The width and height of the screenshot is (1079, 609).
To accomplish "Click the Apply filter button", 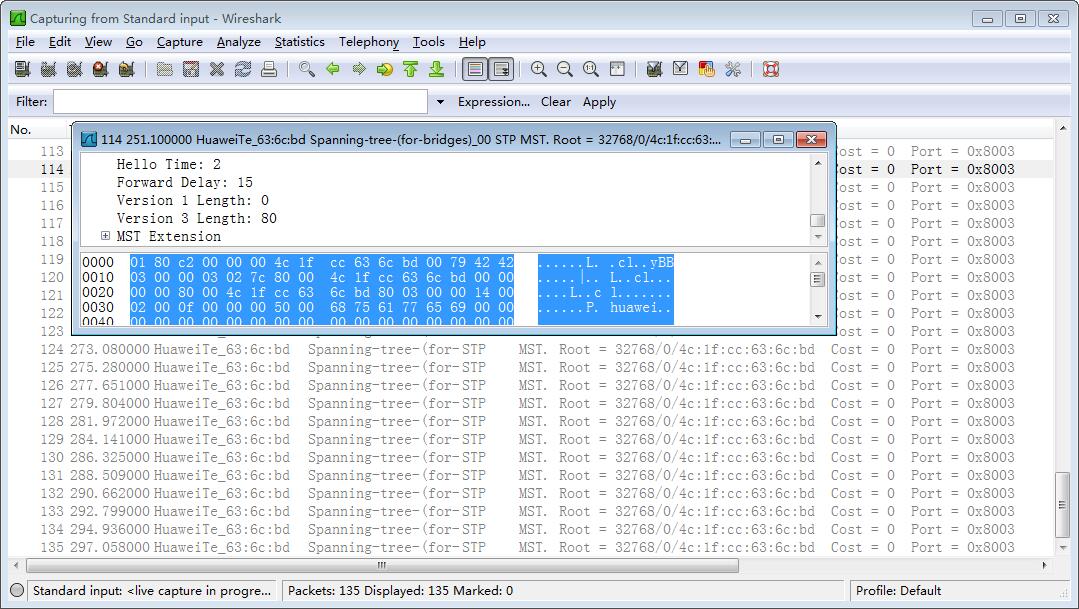I will tap(599, 102).
